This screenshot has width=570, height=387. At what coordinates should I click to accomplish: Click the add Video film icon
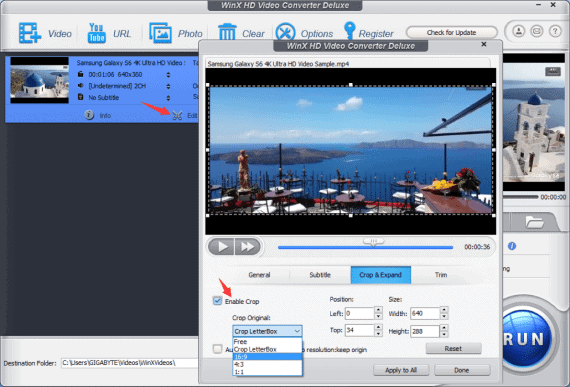(30, 33)
